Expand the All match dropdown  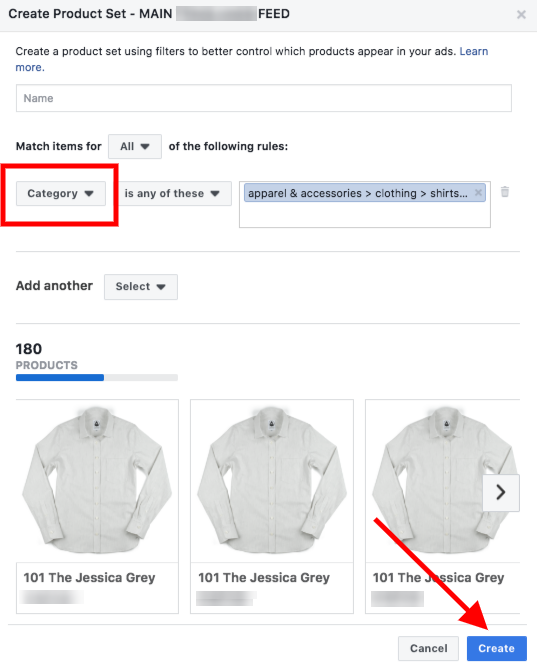coord(135,146)
